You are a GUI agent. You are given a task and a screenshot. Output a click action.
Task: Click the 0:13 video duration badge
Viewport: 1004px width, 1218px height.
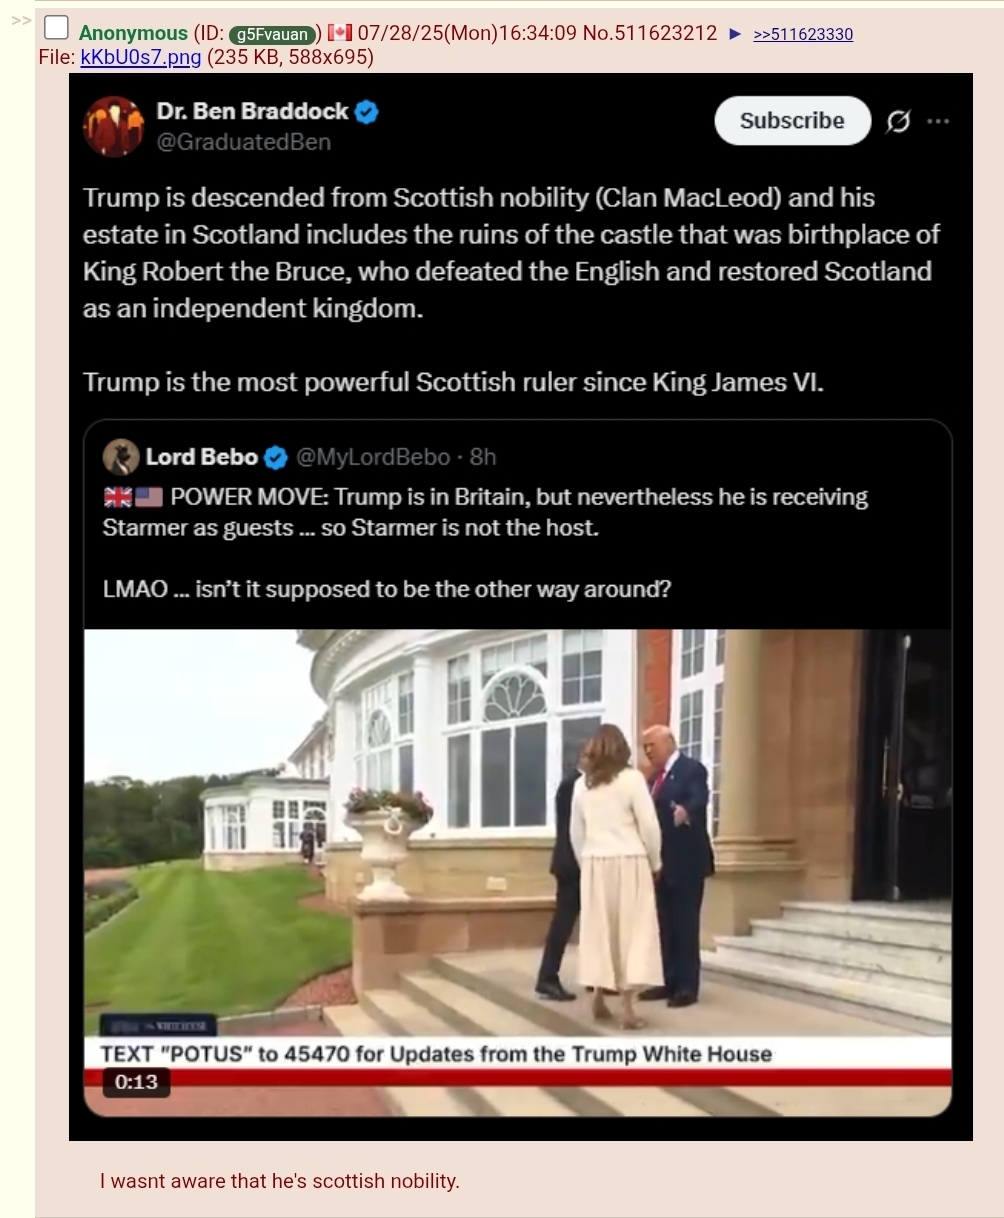click(136, 1082)
